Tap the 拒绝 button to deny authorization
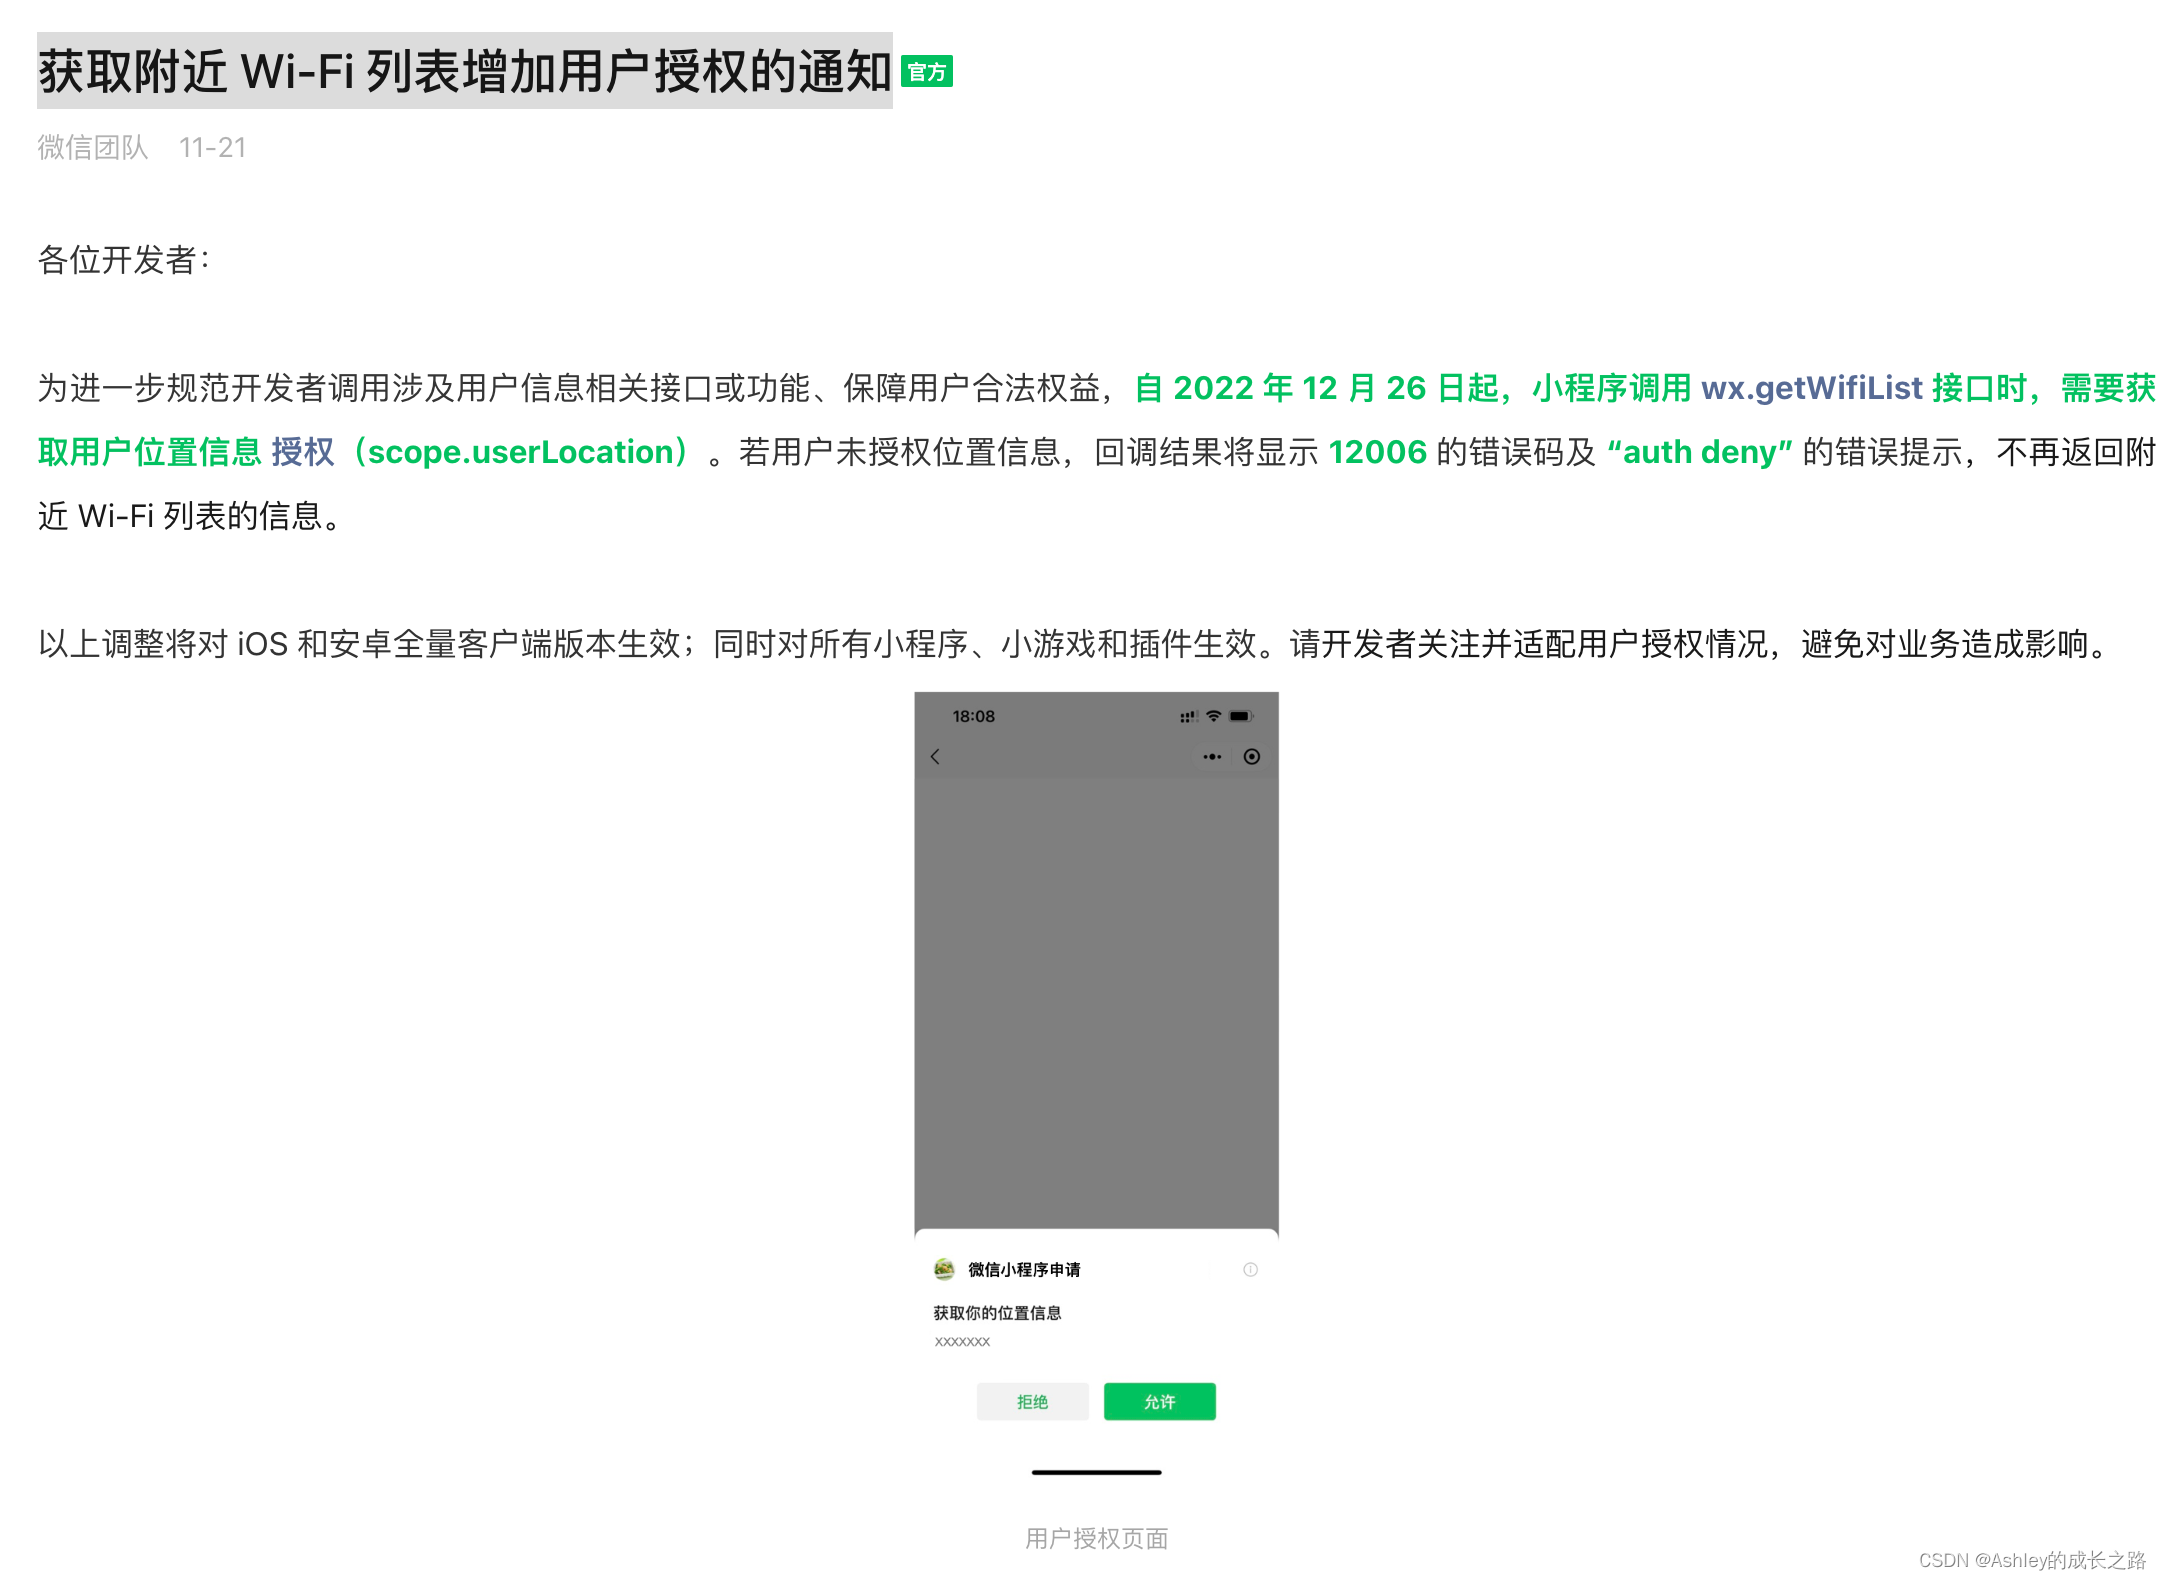Image resolution: width=2162 pixels, height=1580 pixels. point(1032,1402)
